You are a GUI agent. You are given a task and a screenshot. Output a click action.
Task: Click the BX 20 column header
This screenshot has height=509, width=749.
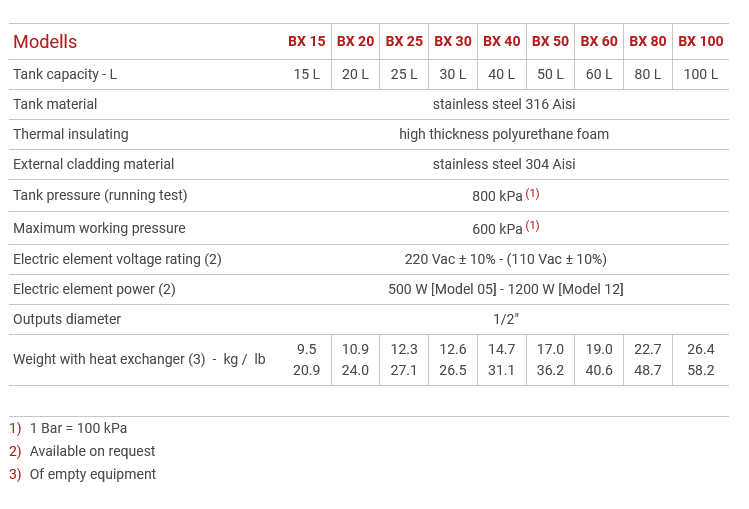355,41
